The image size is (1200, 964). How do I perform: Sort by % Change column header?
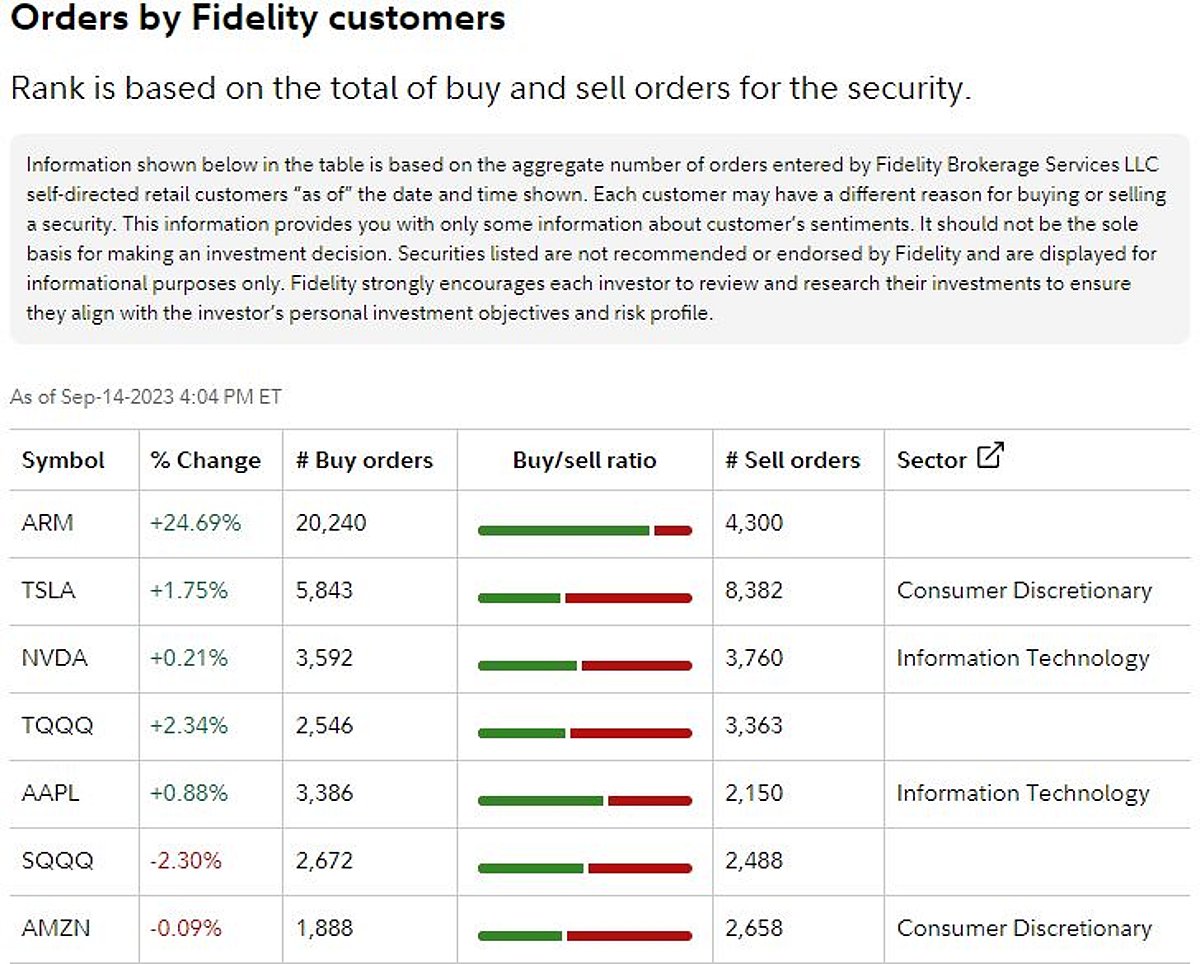[x=205, y=460]
